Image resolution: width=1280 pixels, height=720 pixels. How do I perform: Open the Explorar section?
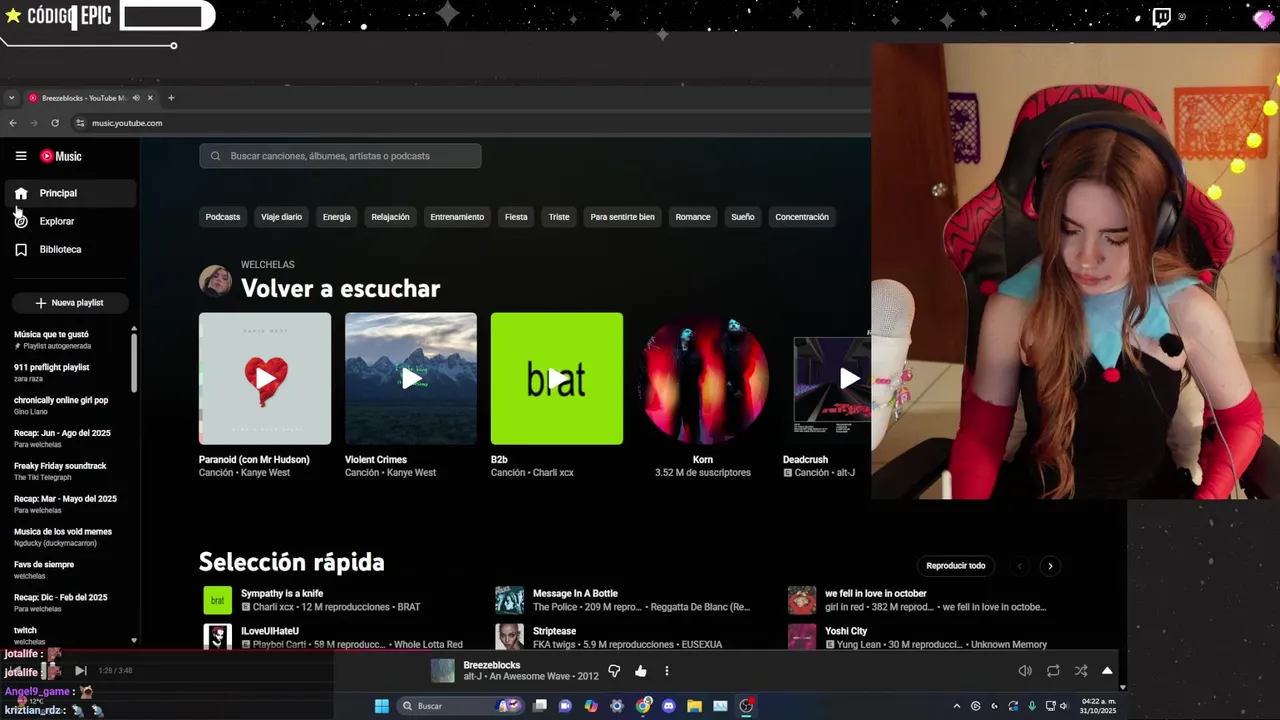click(70, 221)
